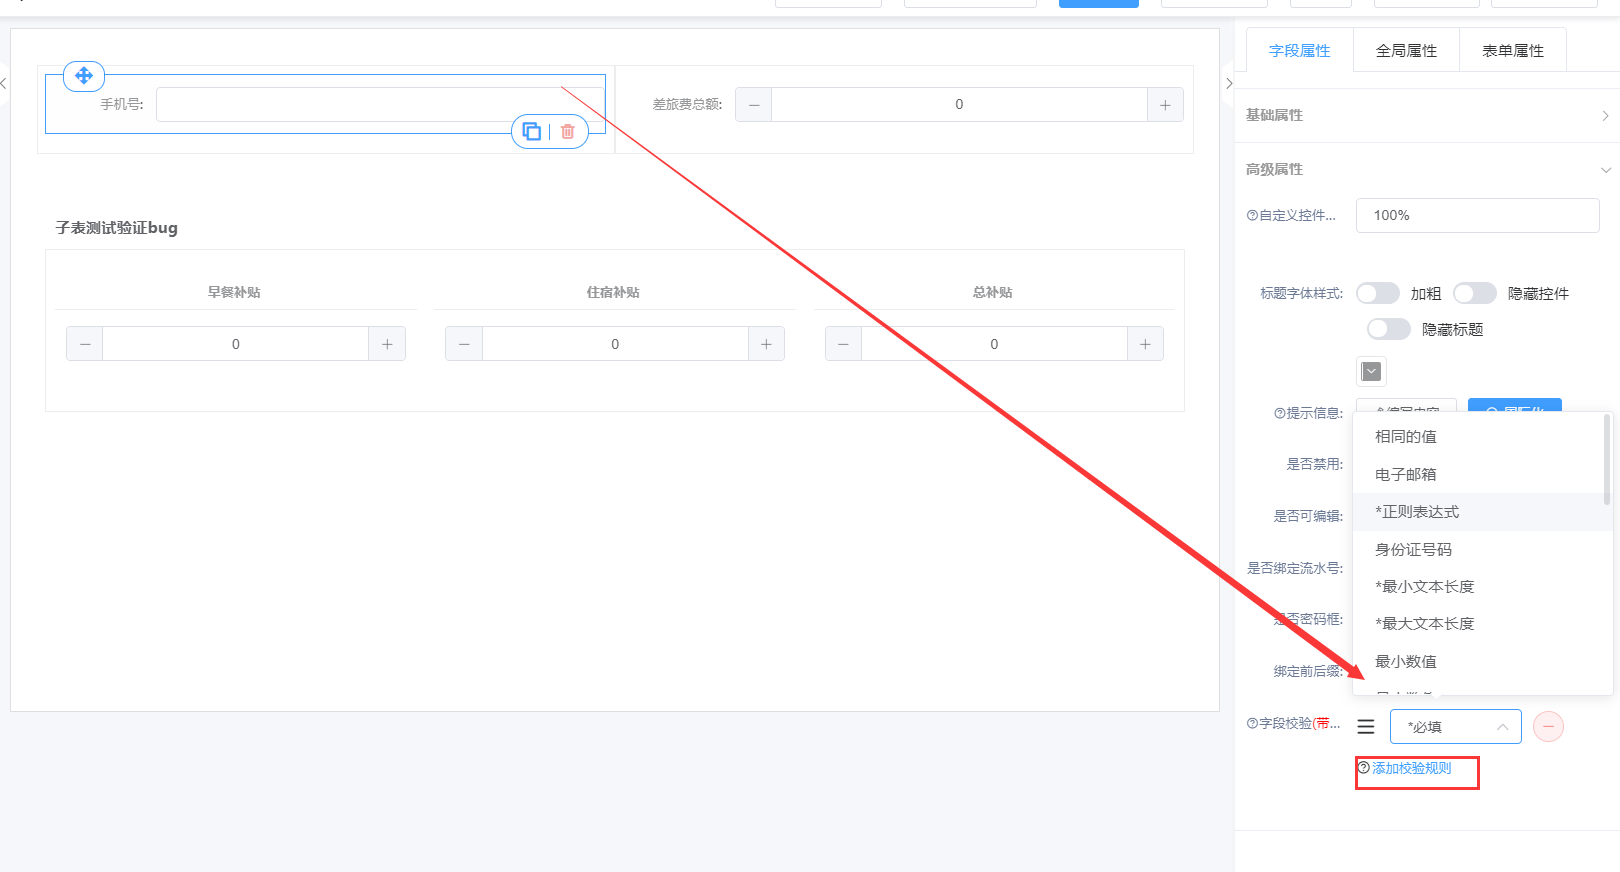Copy the selected 手机号 field
The width and height of the screenshot is (1620, 872).
click(532, 131)
